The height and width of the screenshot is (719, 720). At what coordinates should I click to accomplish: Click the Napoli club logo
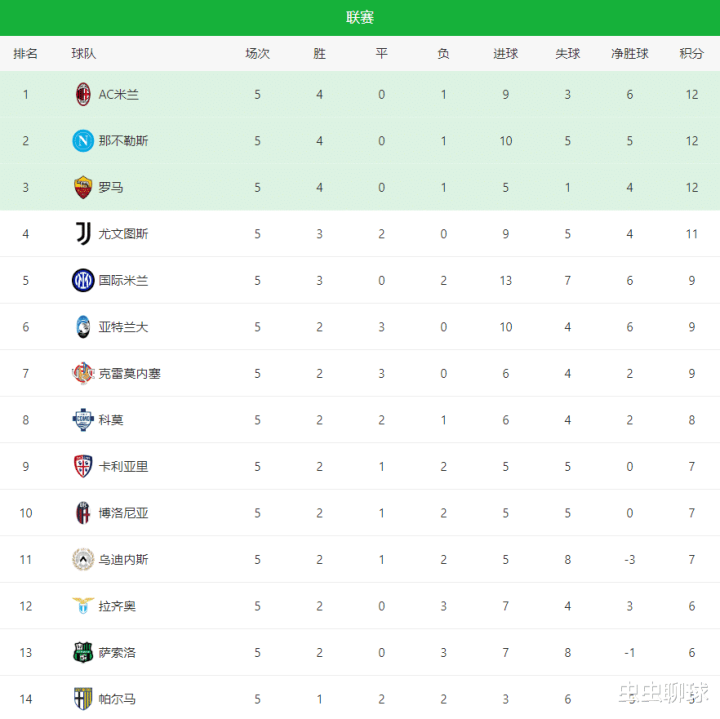click(83, 141)
